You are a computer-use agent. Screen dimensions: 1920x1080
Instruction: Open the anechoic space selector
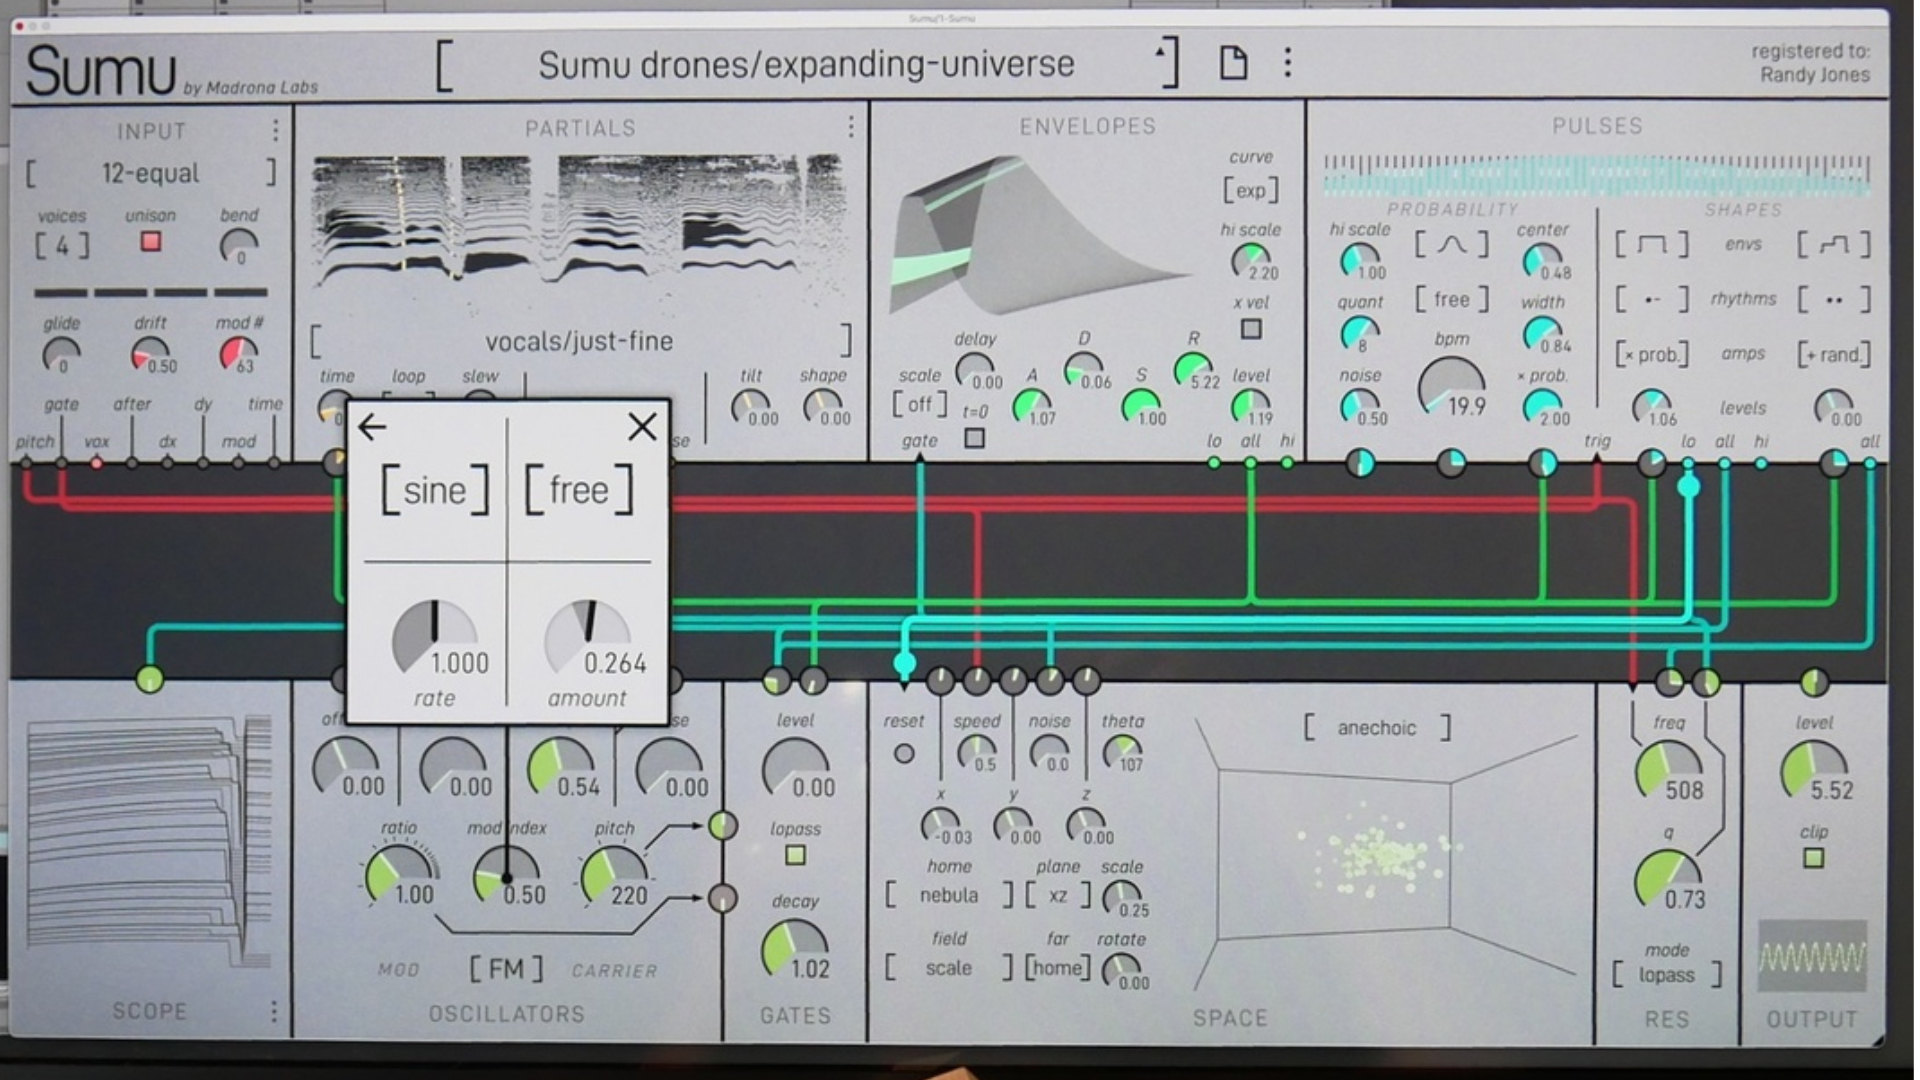[1376, 728]
